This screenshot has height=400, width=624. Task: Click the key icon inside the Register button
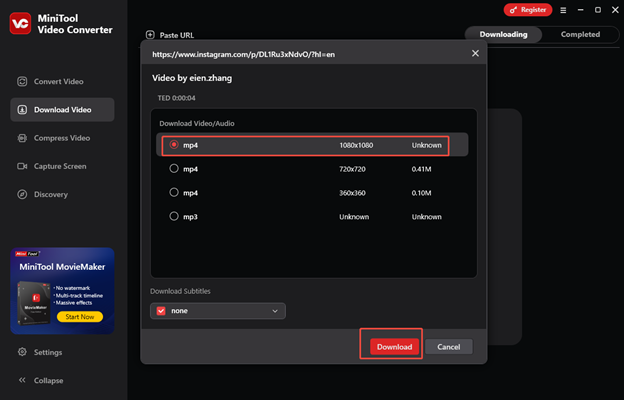513,10
